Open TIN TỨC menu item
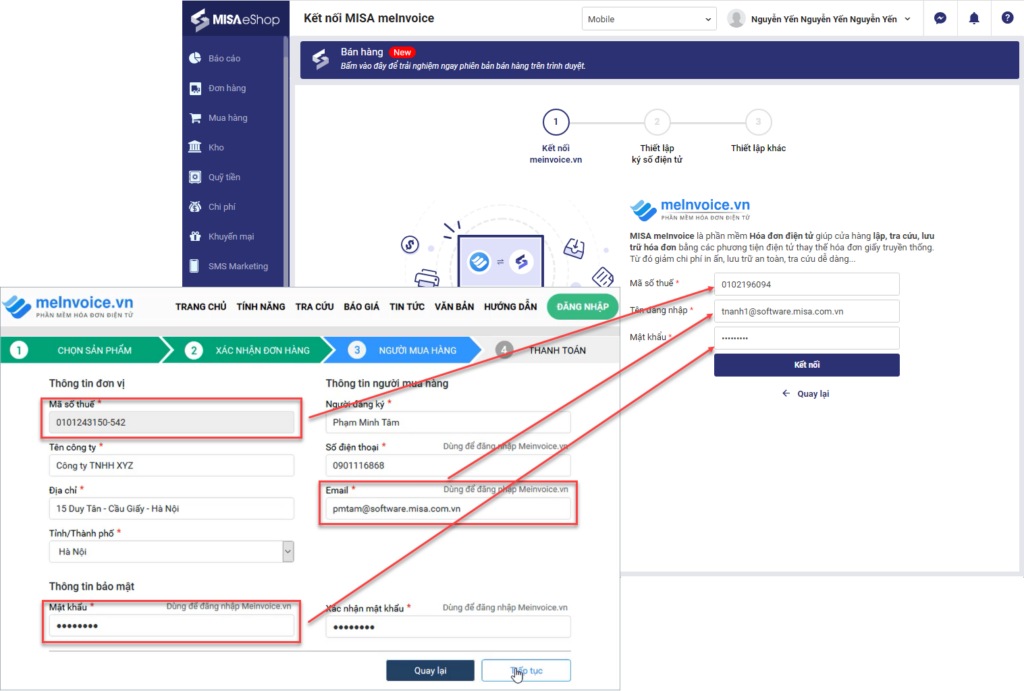Viewport: 1024px width, 691px height. [x=407, y=306]
